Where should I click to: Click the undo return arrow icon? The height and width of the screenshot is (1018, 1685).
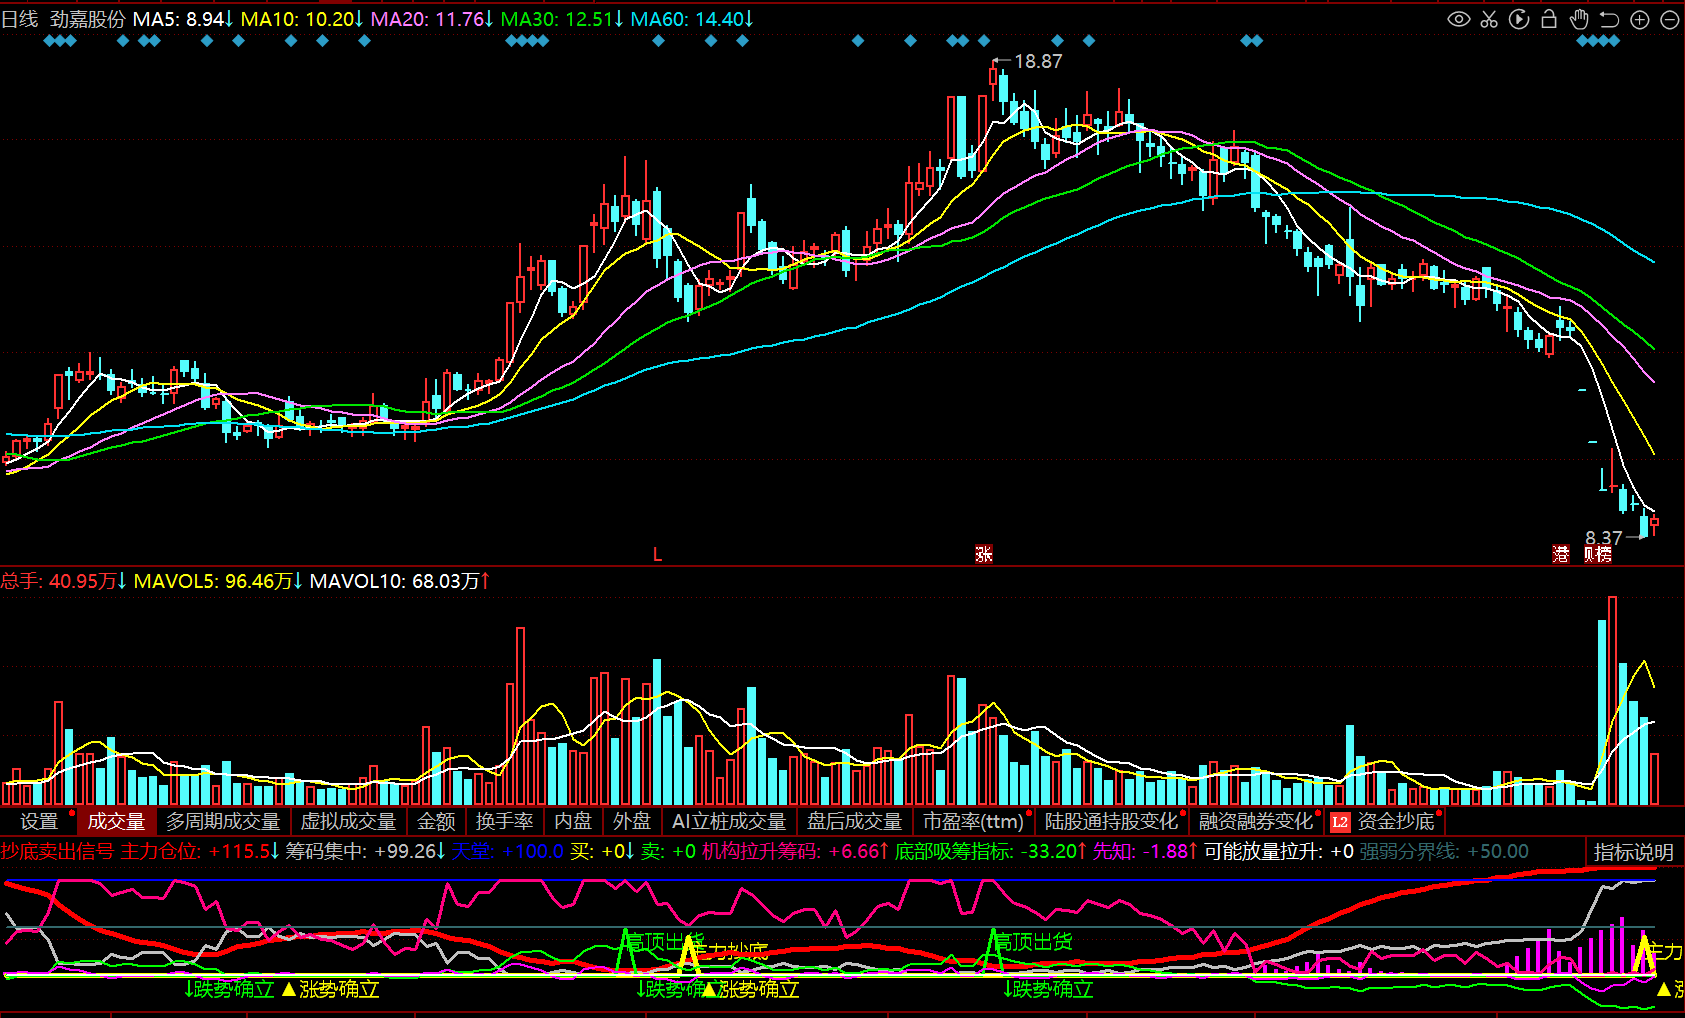tap(1609, 19)
